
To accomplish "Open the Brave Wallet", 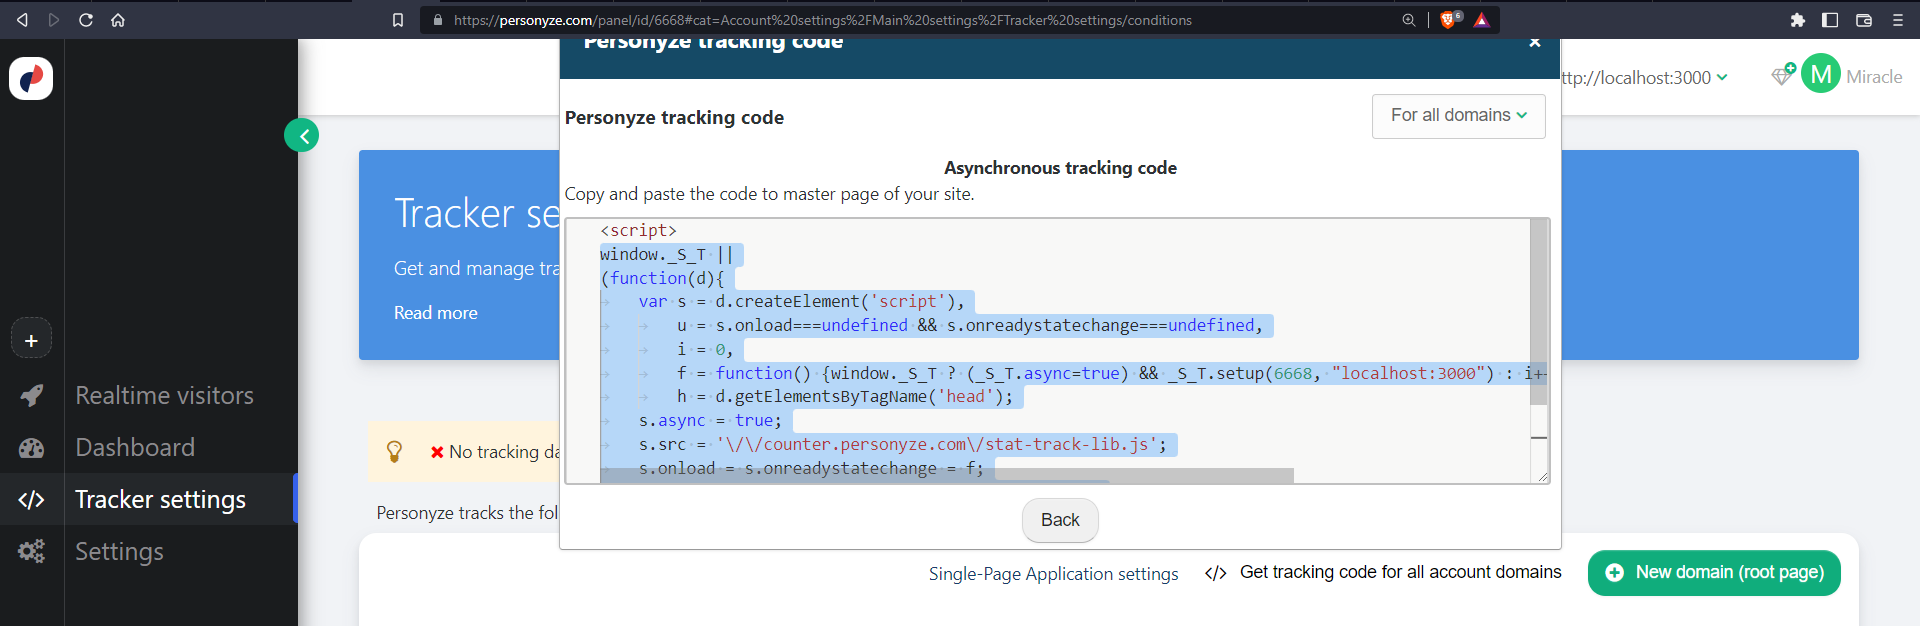I will click(x=1864, y=20).
